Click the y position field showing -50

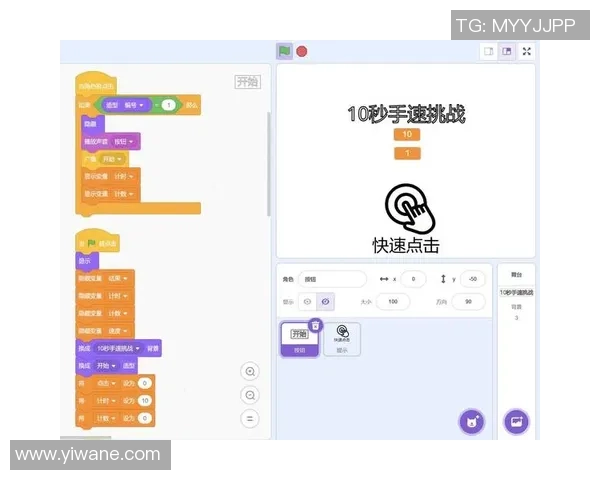point(473,279)
